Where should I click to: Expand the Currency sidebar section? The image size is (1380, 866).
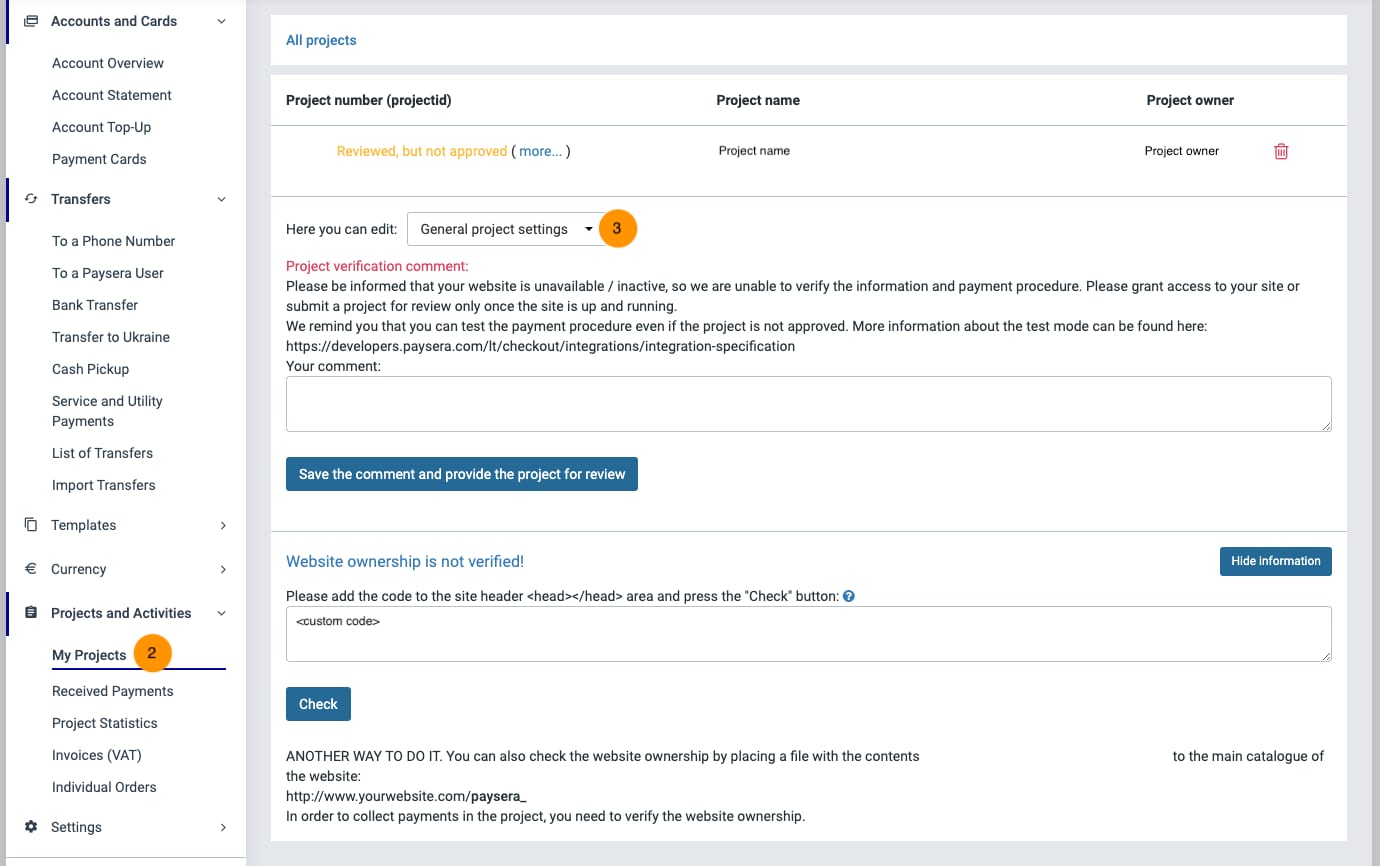(x=223, y=569)
